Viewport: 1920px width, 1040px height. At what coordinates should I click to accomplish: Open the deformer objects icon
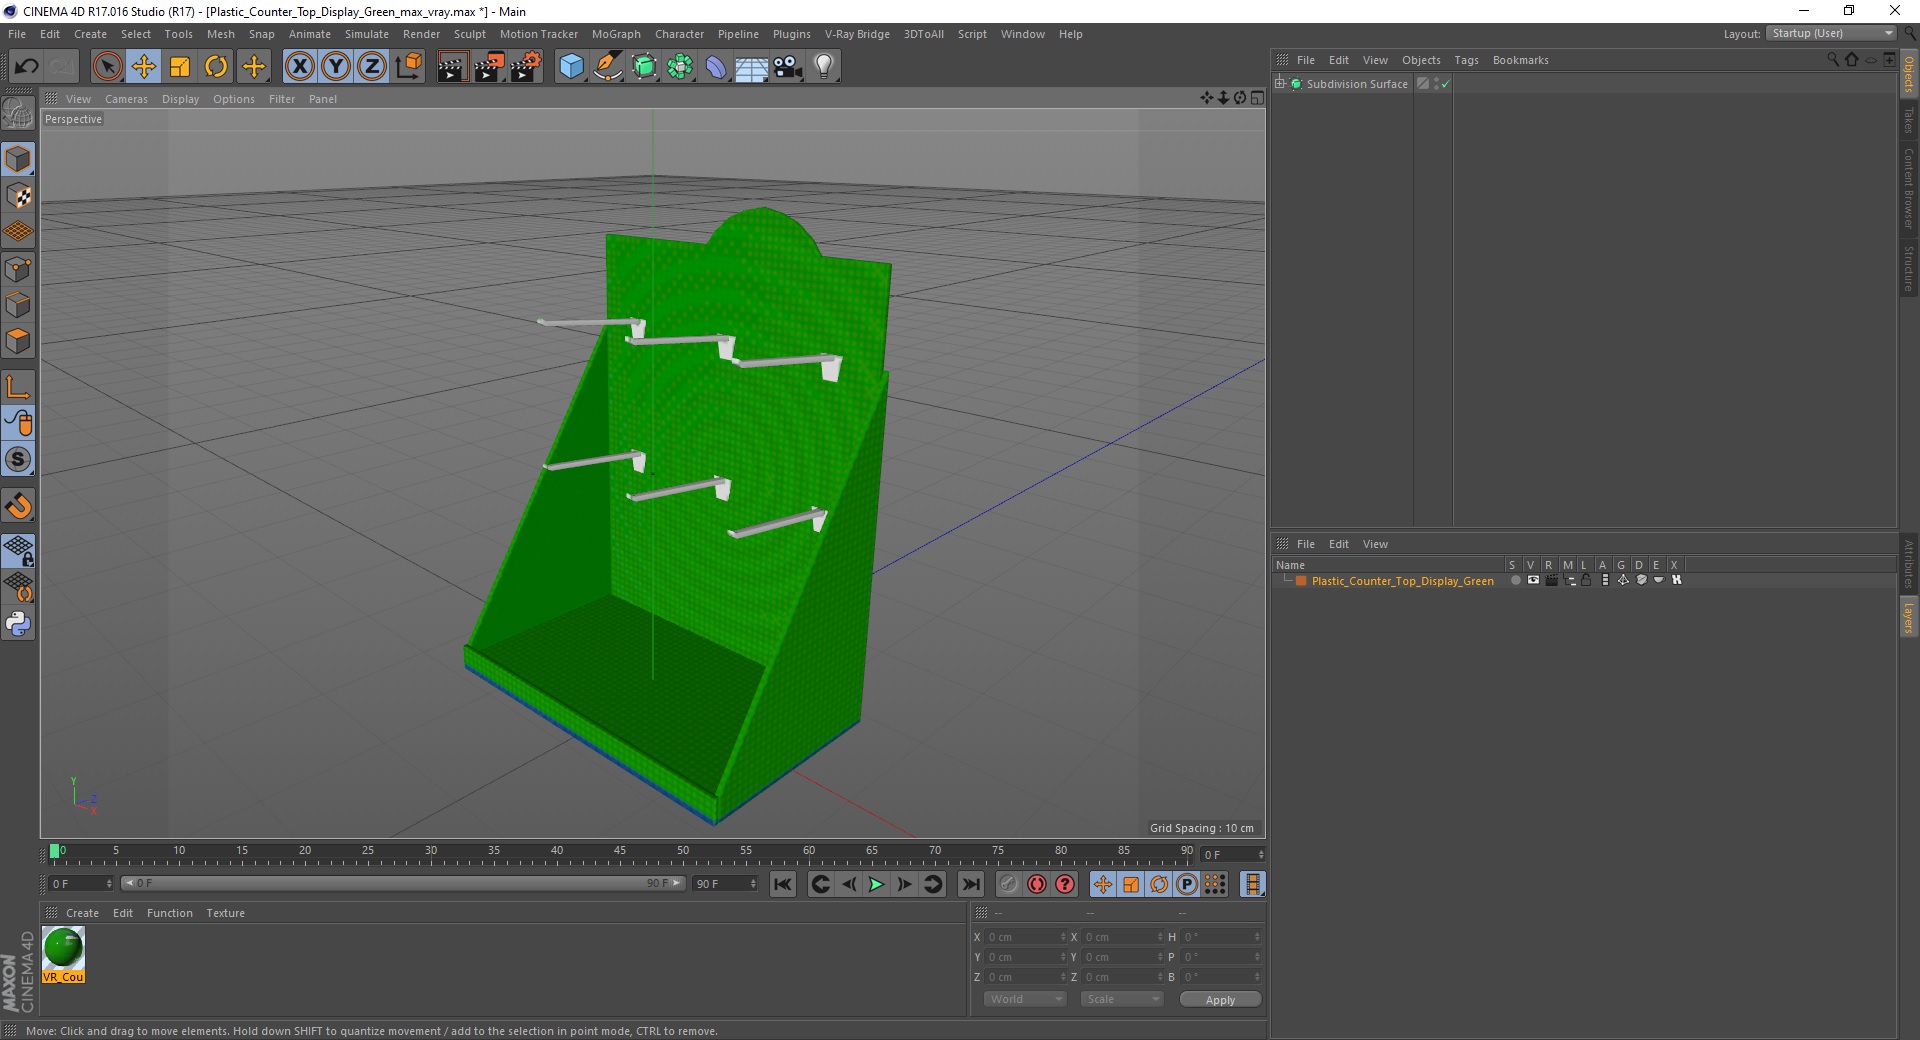click(x=716, y=67)
